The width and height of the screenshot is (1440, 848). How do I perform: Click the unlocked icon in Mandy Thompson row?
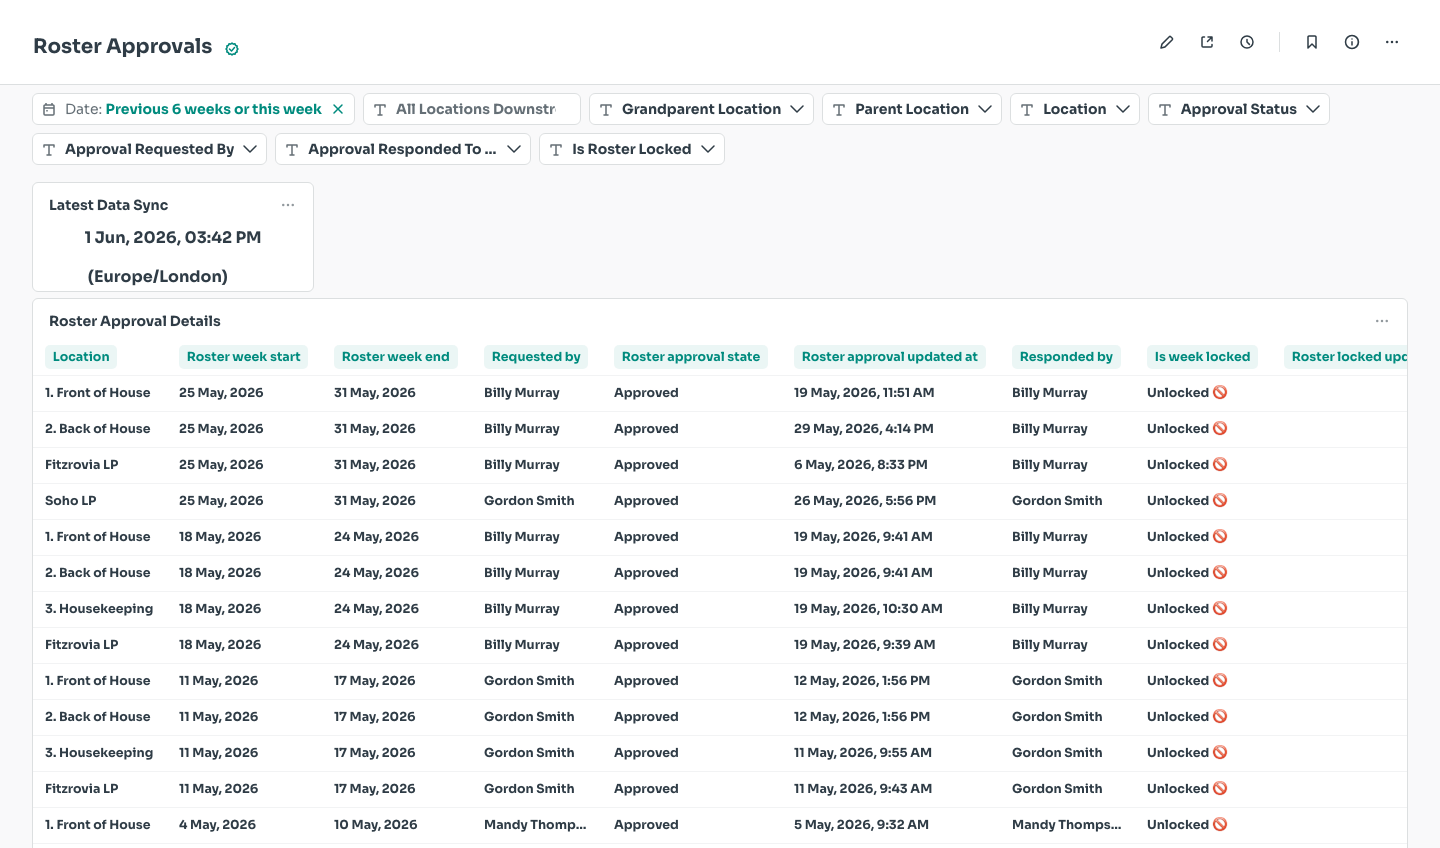(1220, 824)
